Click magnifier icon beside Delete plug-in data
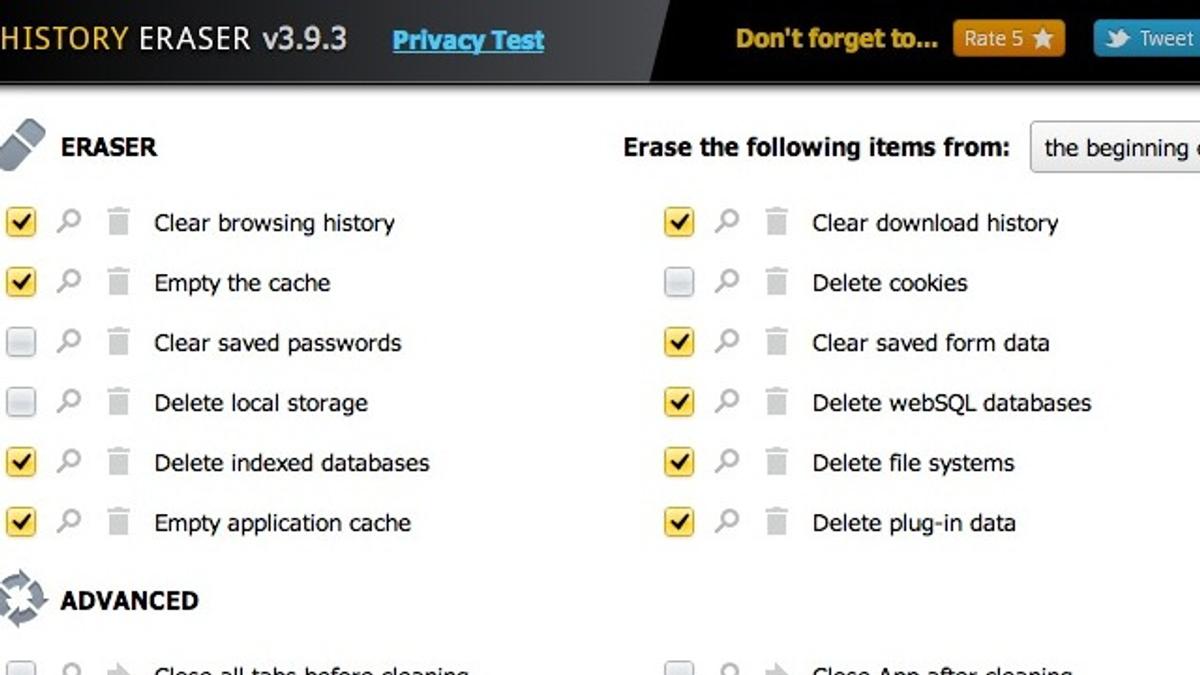This screenshot has width=1200, height=675. point(727,521)
